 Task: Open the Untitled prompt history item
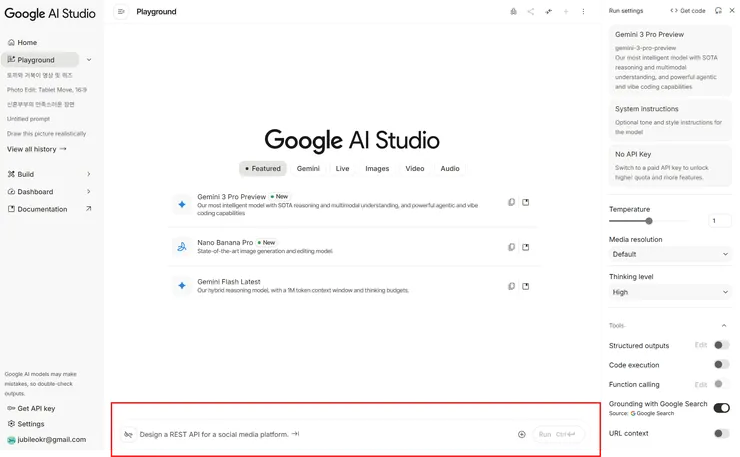point(28,119)
